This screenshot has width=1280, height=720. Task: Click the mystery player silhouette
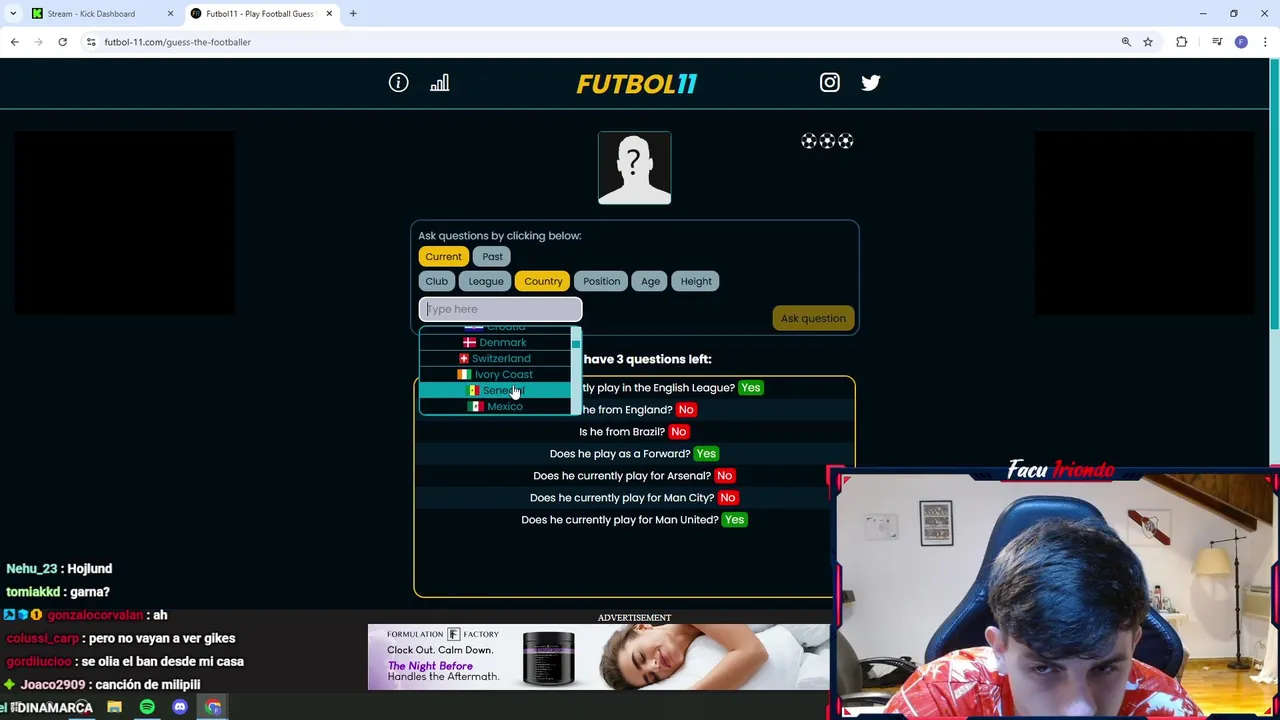[635, 168]
